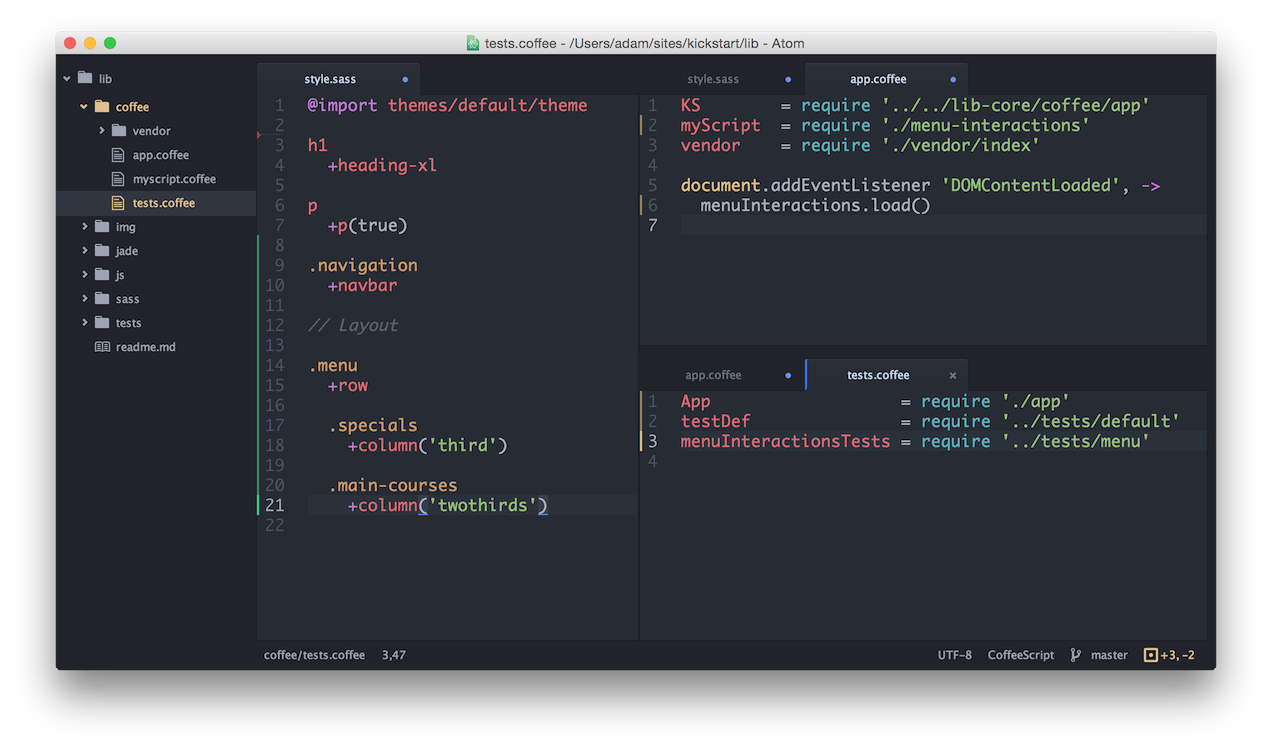Click the lib folder icon
This screenshot has height=750, width=1272.
point(85,78)
